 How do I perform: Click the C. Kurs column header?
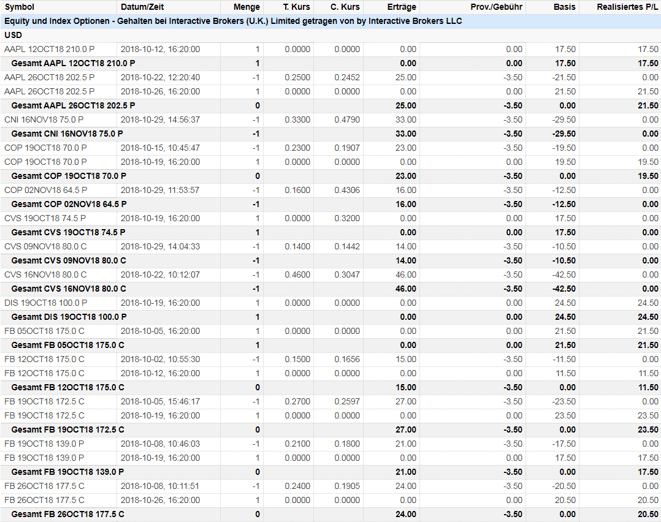[x=345, y=7]
